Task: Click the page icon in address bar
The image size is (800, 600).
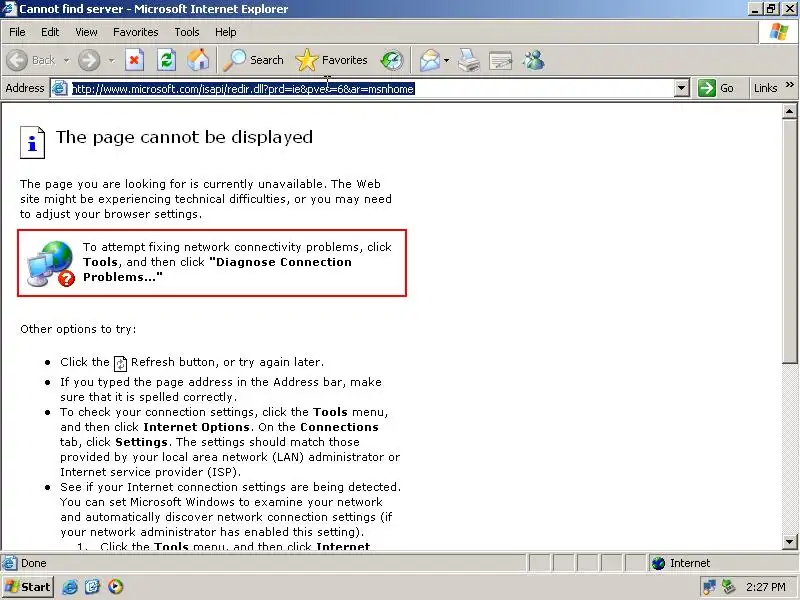Action: click(x=60, y=88)
